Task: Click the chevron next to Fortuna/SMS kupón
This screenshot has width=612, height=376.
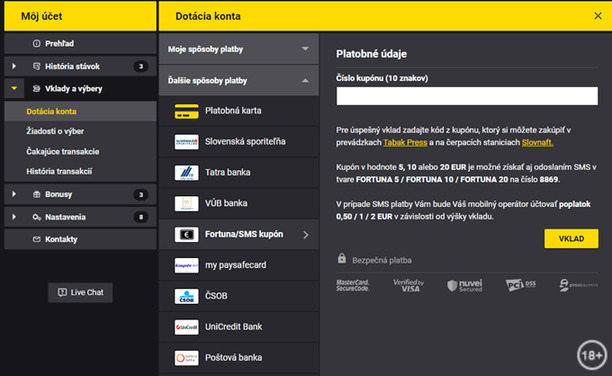Action: 306,235
